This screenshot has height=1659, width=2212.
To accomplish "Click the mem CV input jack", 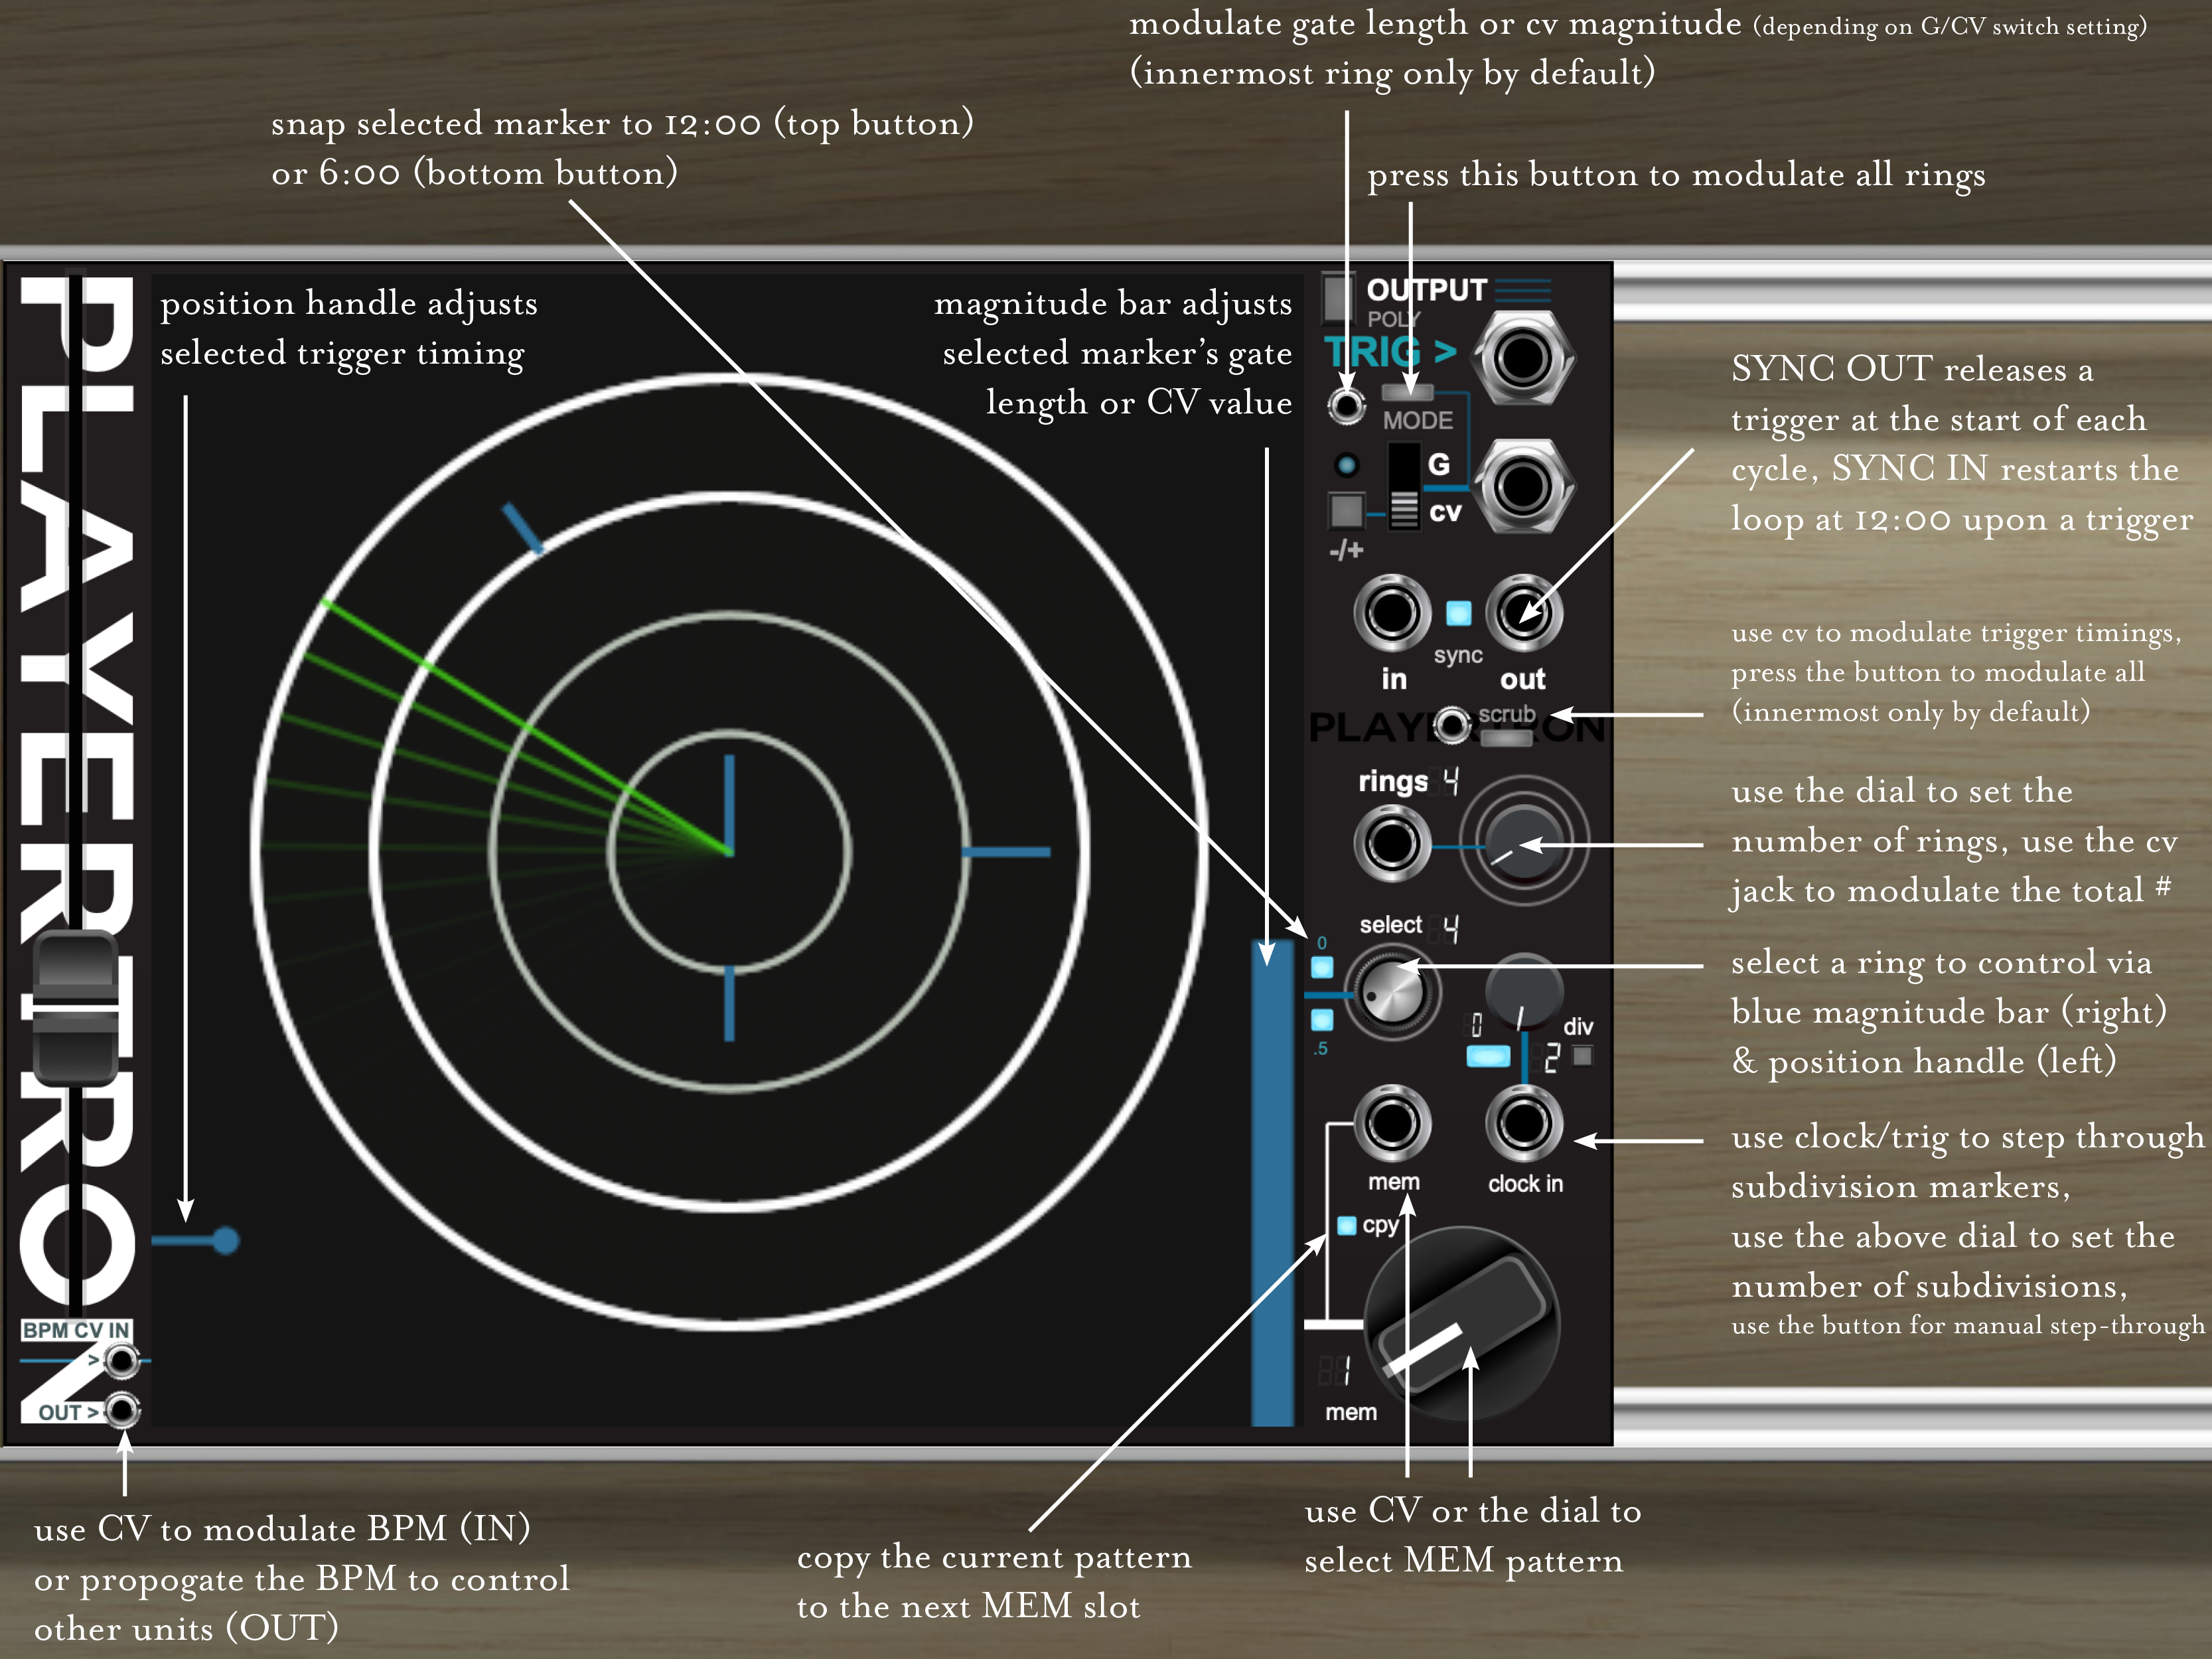I will (x=1392, y=1123).
